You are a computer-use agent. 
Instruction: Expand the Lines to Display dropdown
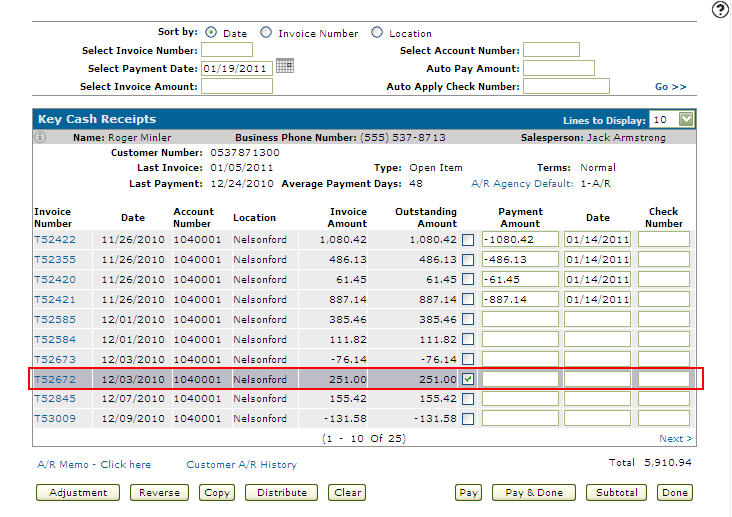685,119
